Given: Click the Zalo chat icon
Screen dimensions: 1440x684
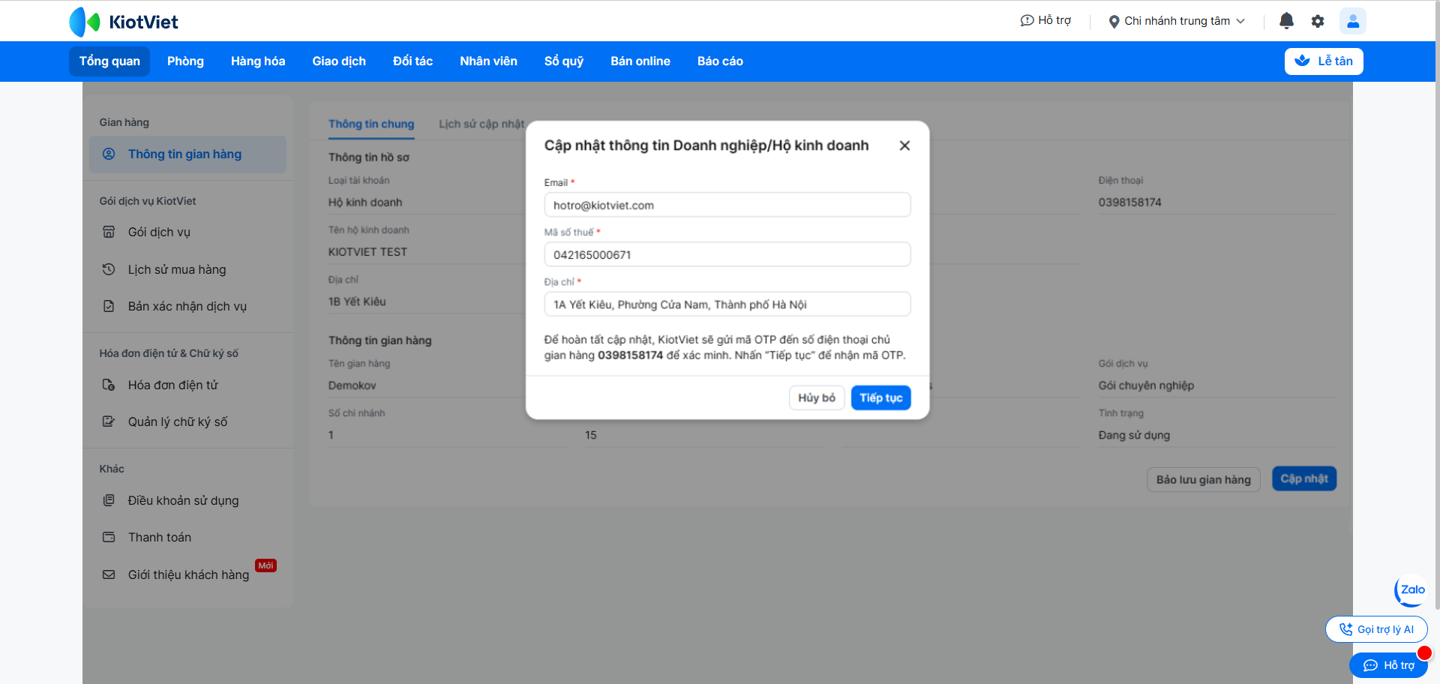Looking at the screenshot, I should click(1411, 590).
